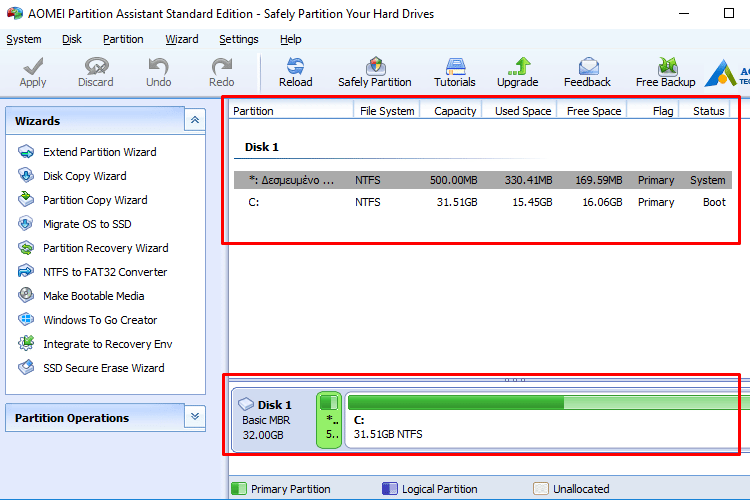Viewport: 750px width, 500px height.
Task: Start SSD Secure Erase Wizard link
Action: (104, 368)
